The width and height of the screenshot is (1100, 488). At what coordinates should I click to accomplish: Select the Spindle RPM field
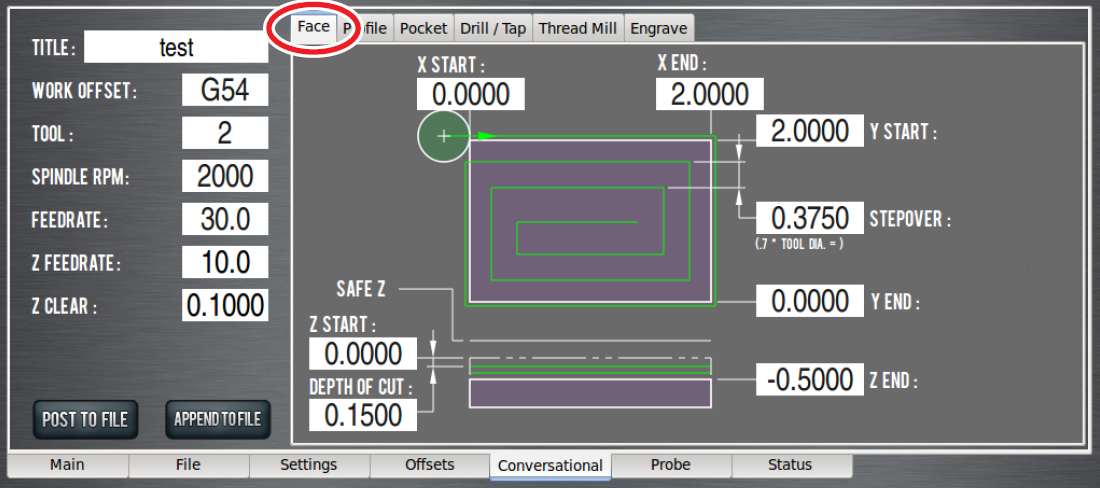coord(225,177)
